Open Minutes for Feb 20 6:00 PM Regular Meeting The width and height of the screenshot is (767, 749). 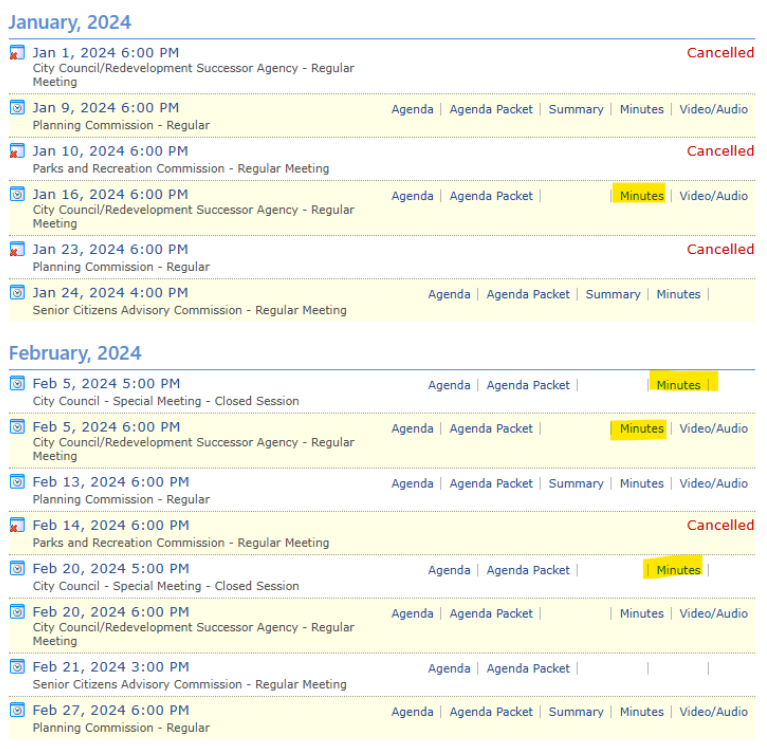[x=642, y=613]
